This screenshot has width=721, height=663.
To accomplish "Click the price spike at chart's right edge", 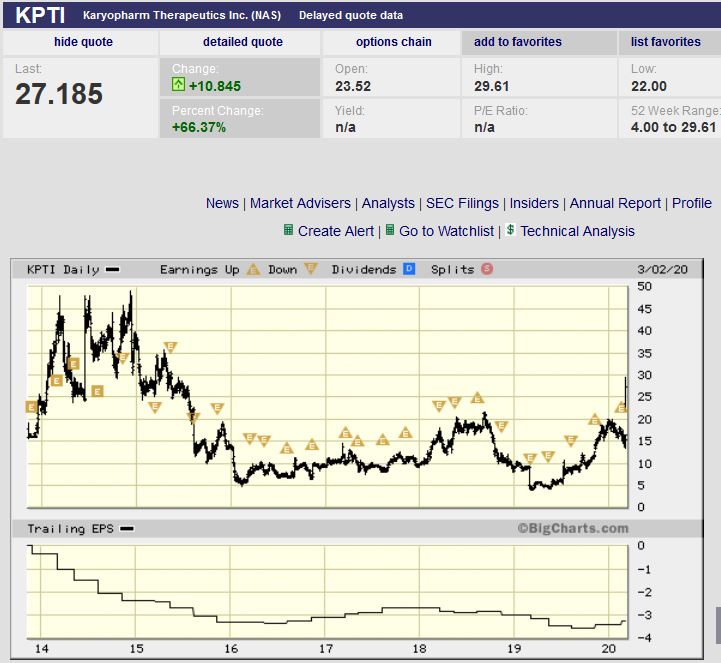I will [x=625, y=391].
